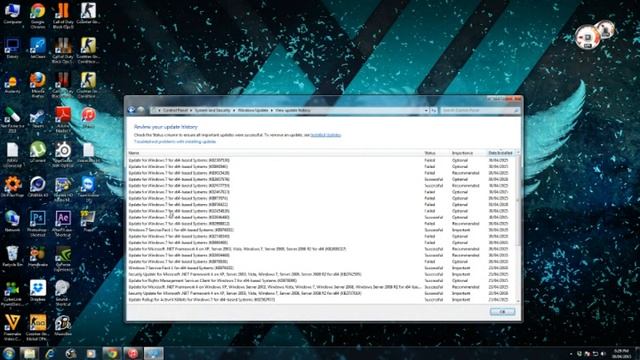Switch to Chrome in taskbar
The height and width of the screenshot is (360, 640).
tap(112, 353)
